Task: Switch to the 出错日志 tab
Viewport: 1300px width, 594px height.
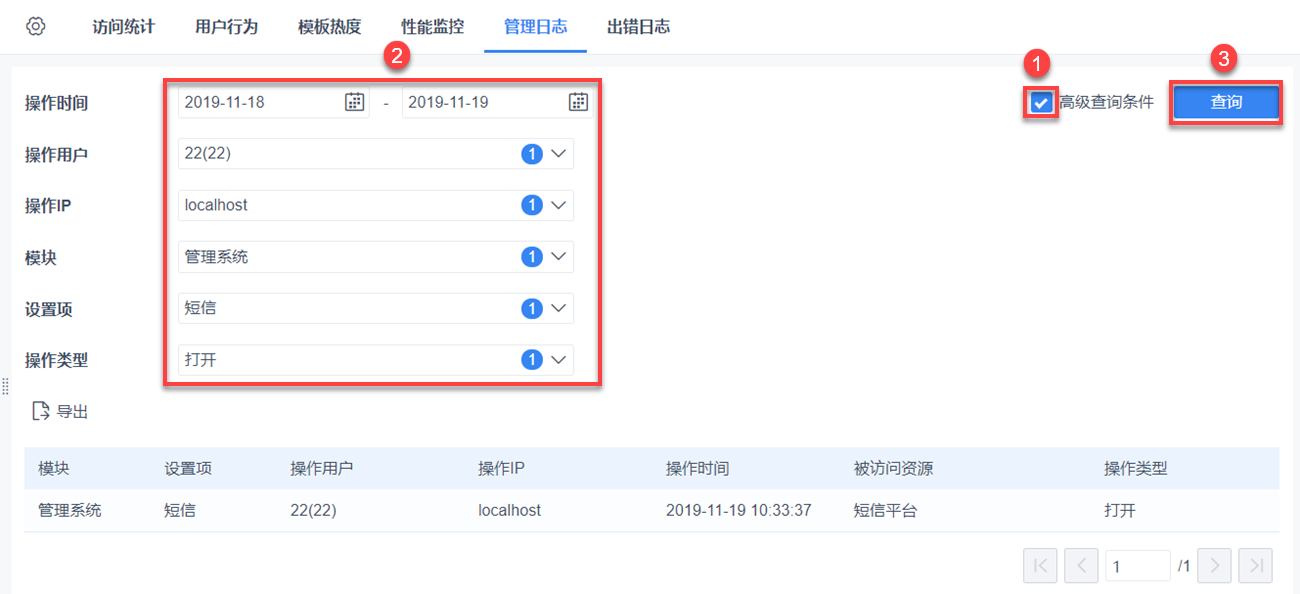Action: coord(639,27)
